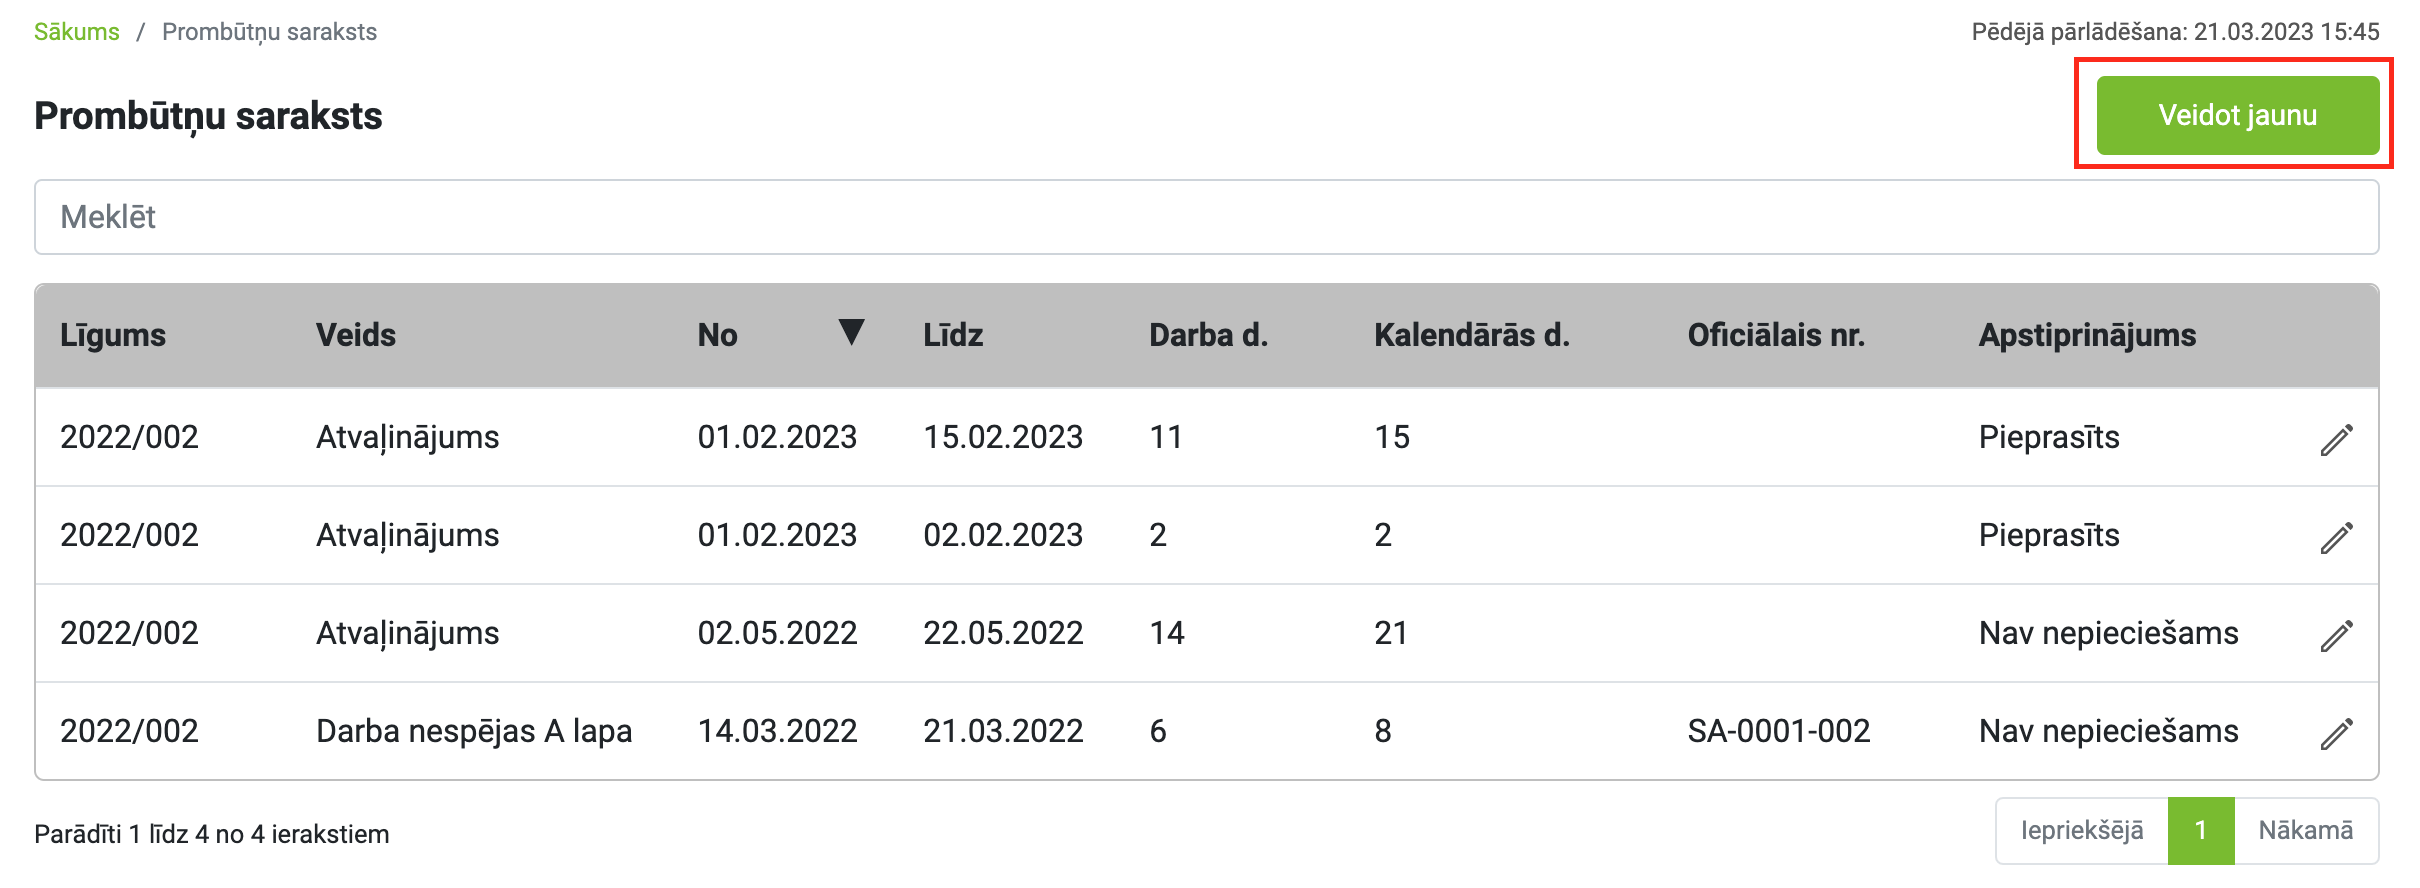
Task: Sort by the Līgums column header
Action: [113, 335]
